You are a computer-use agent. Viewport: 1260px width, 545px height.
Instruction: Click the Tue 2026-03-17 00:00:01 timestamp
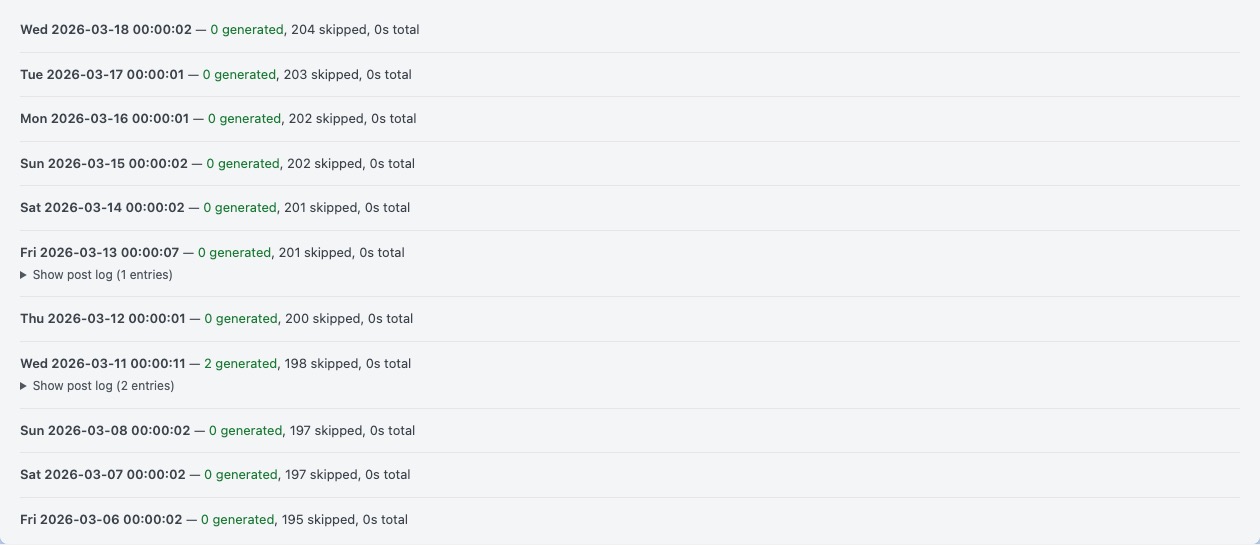pyautogui.click(x=102, y=75)
